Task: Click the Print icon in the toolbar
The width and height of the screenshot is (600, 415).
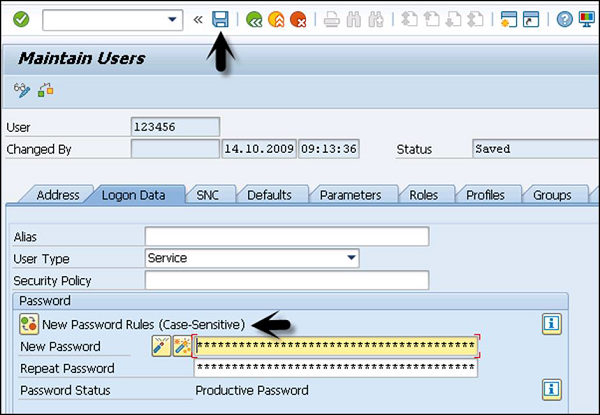Action: pos(331,20)
